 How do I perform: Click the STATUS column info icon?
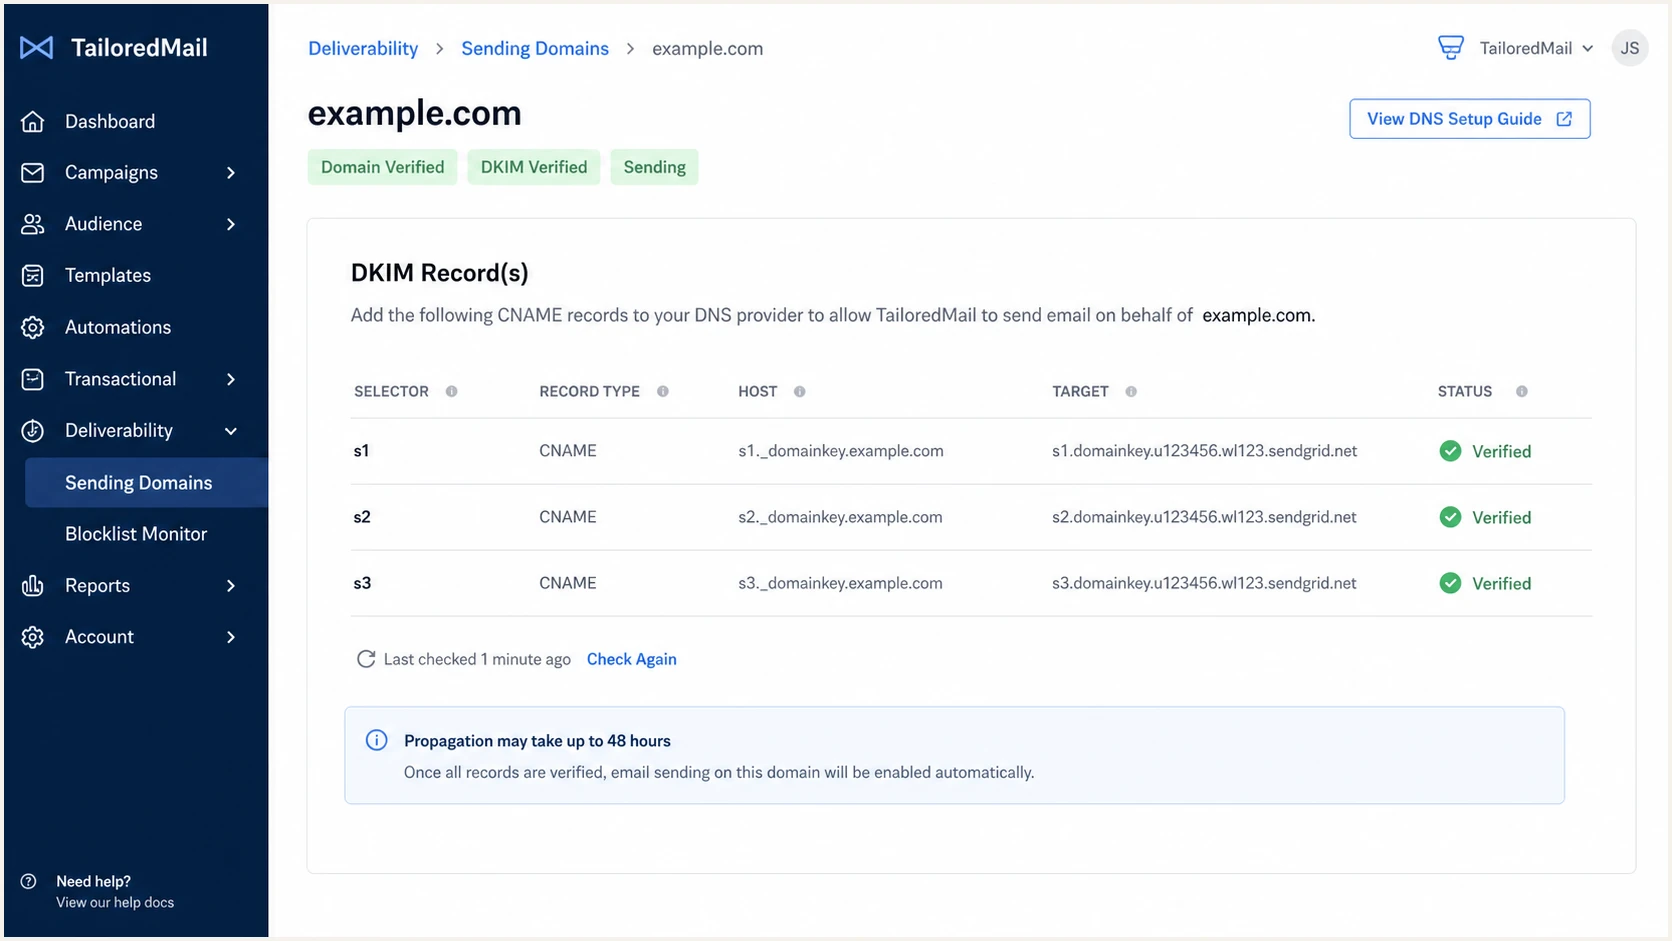tap(1522, 391)
